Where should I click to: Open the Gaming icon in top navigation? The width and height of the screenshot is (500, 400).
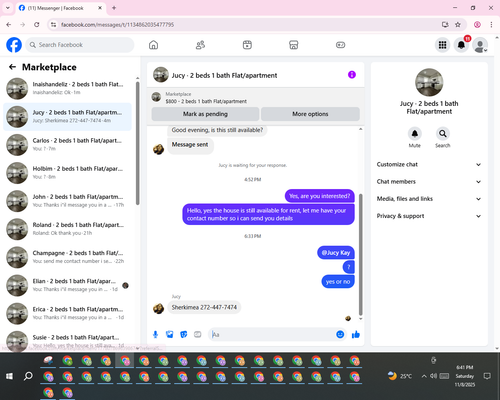(340, 45)
